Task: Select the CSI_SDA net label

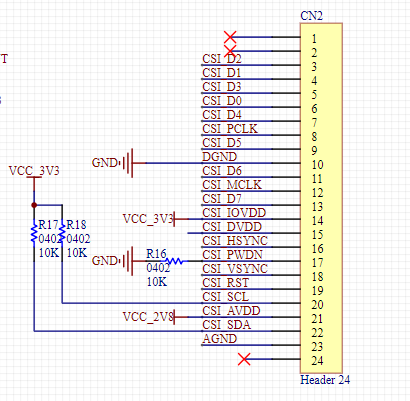Action: pyautogui.click(x=226, y=325)
